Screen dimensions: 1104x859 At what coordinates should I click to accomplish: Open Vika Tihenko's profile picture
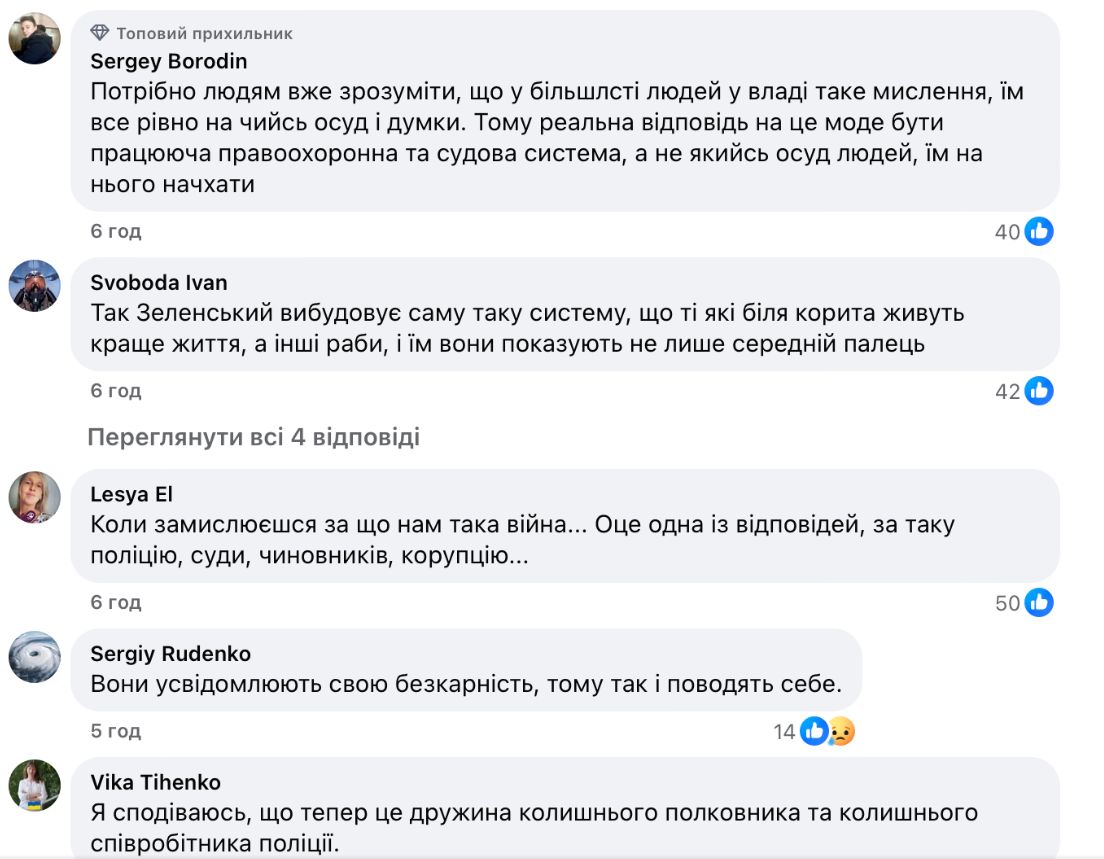pos(35,785)
